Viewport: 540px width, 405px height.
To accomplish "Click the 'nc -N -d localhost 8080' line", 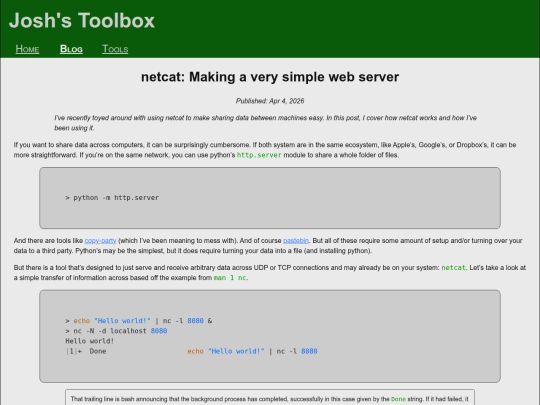I will coord(116,331).
